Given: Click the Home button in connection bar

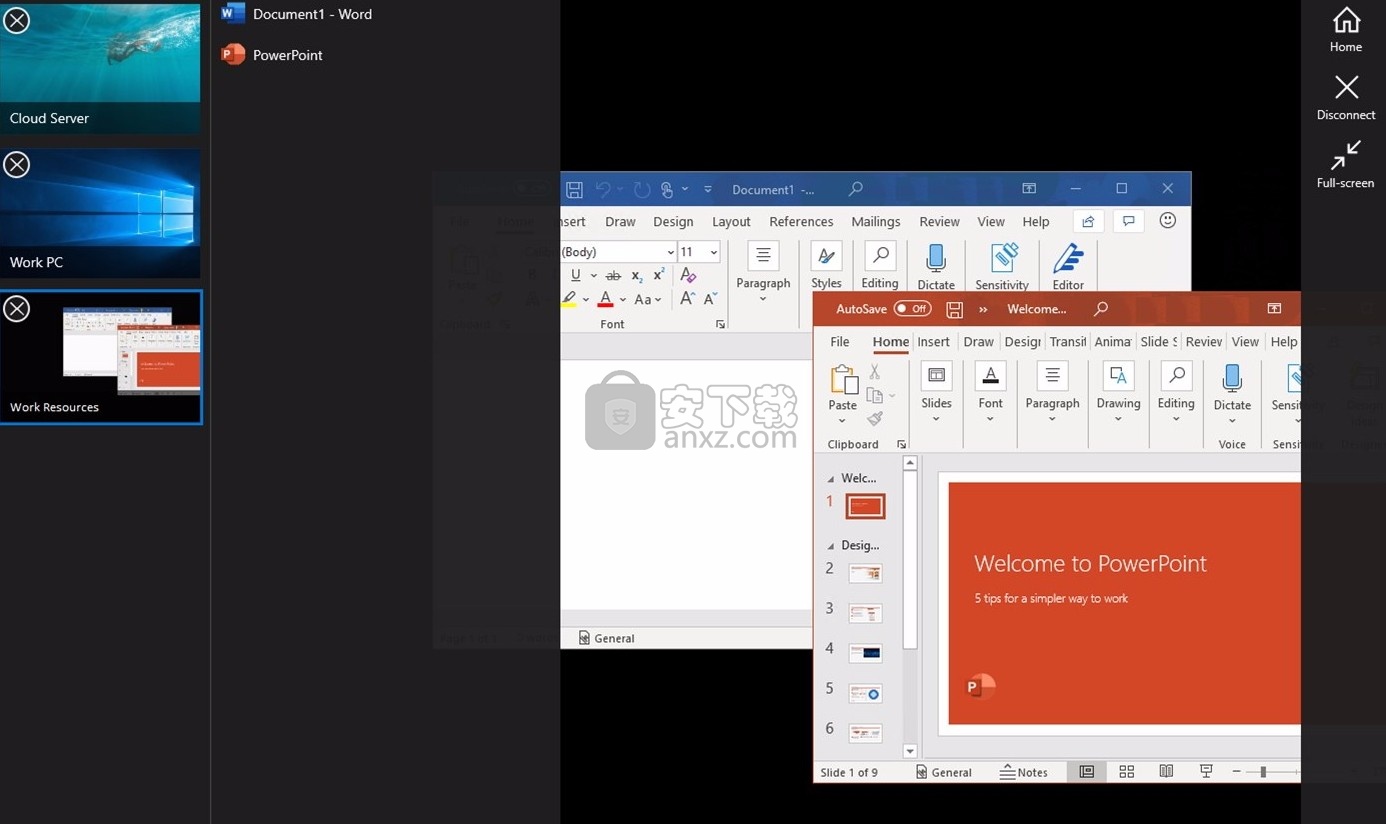Looking at the screenshot, I should point(1346,30).
